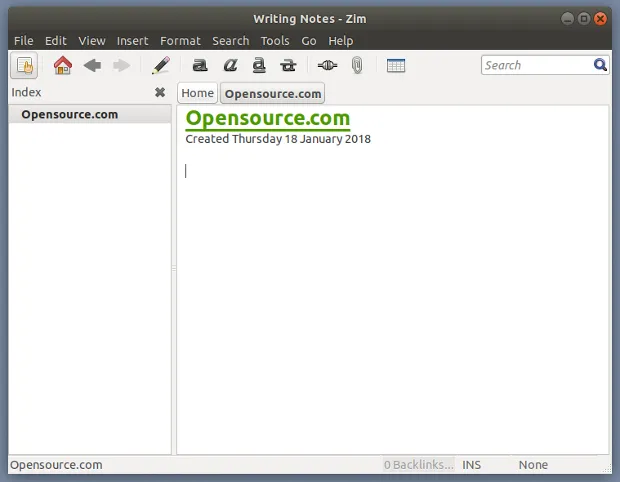Click the back arrow in toolbar

click(92, 66)
